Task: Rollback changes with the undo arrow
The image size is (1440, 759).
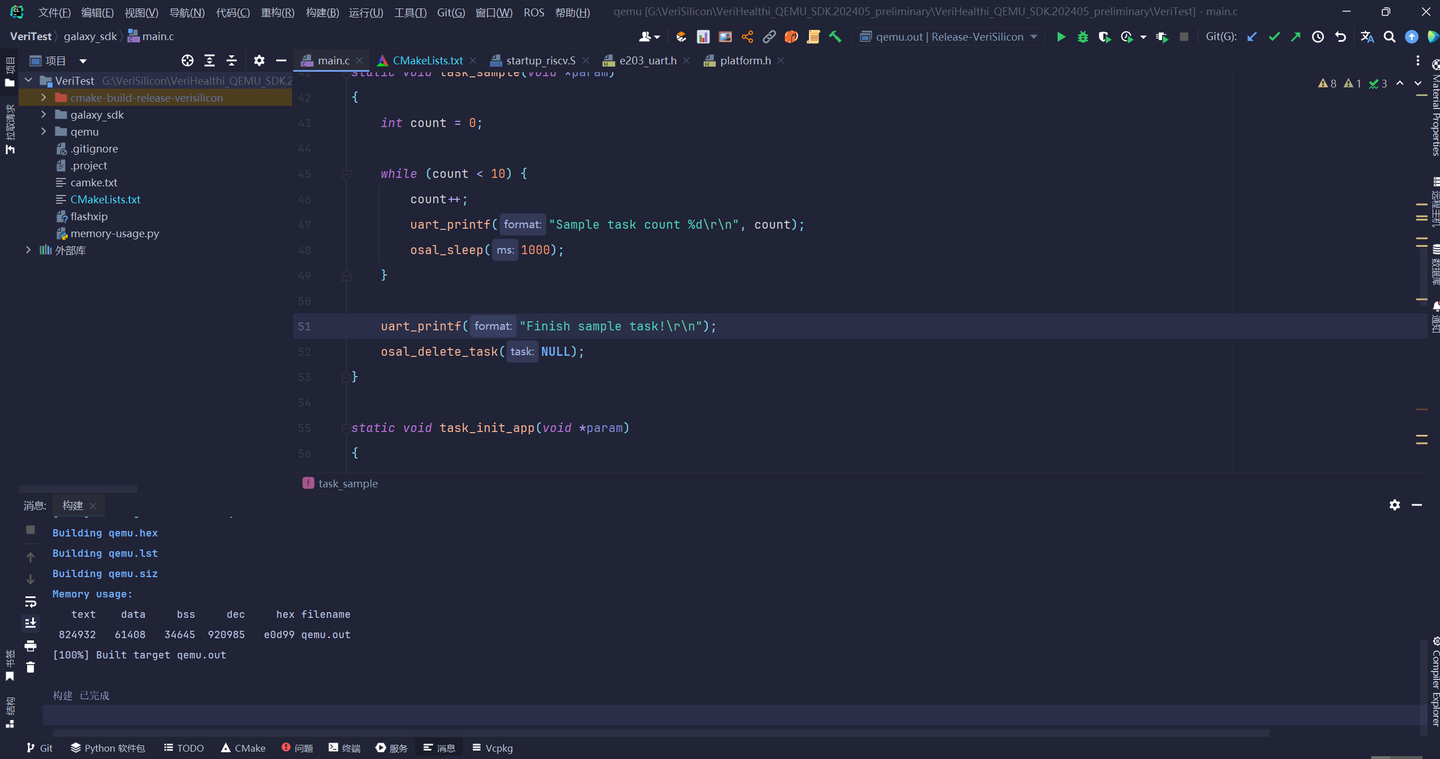Action: (x=1340, y=37)
